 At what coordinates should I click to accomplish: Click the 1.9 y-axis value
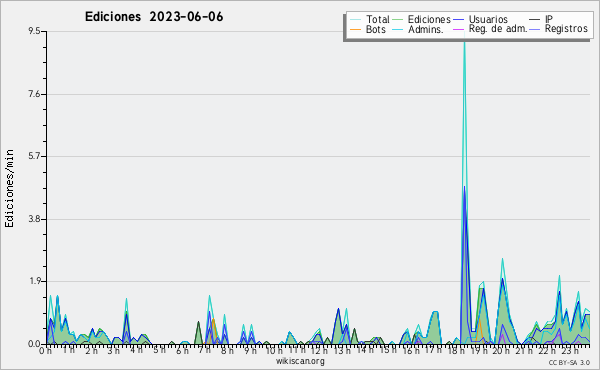pos(34,282)
